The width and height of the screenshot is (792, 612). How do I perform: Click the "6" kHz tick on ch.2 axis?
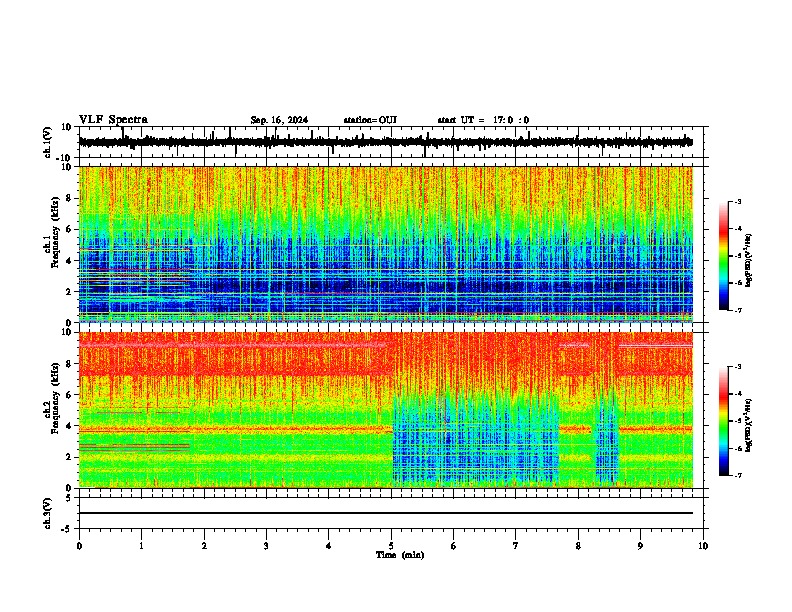click(69, 395)
